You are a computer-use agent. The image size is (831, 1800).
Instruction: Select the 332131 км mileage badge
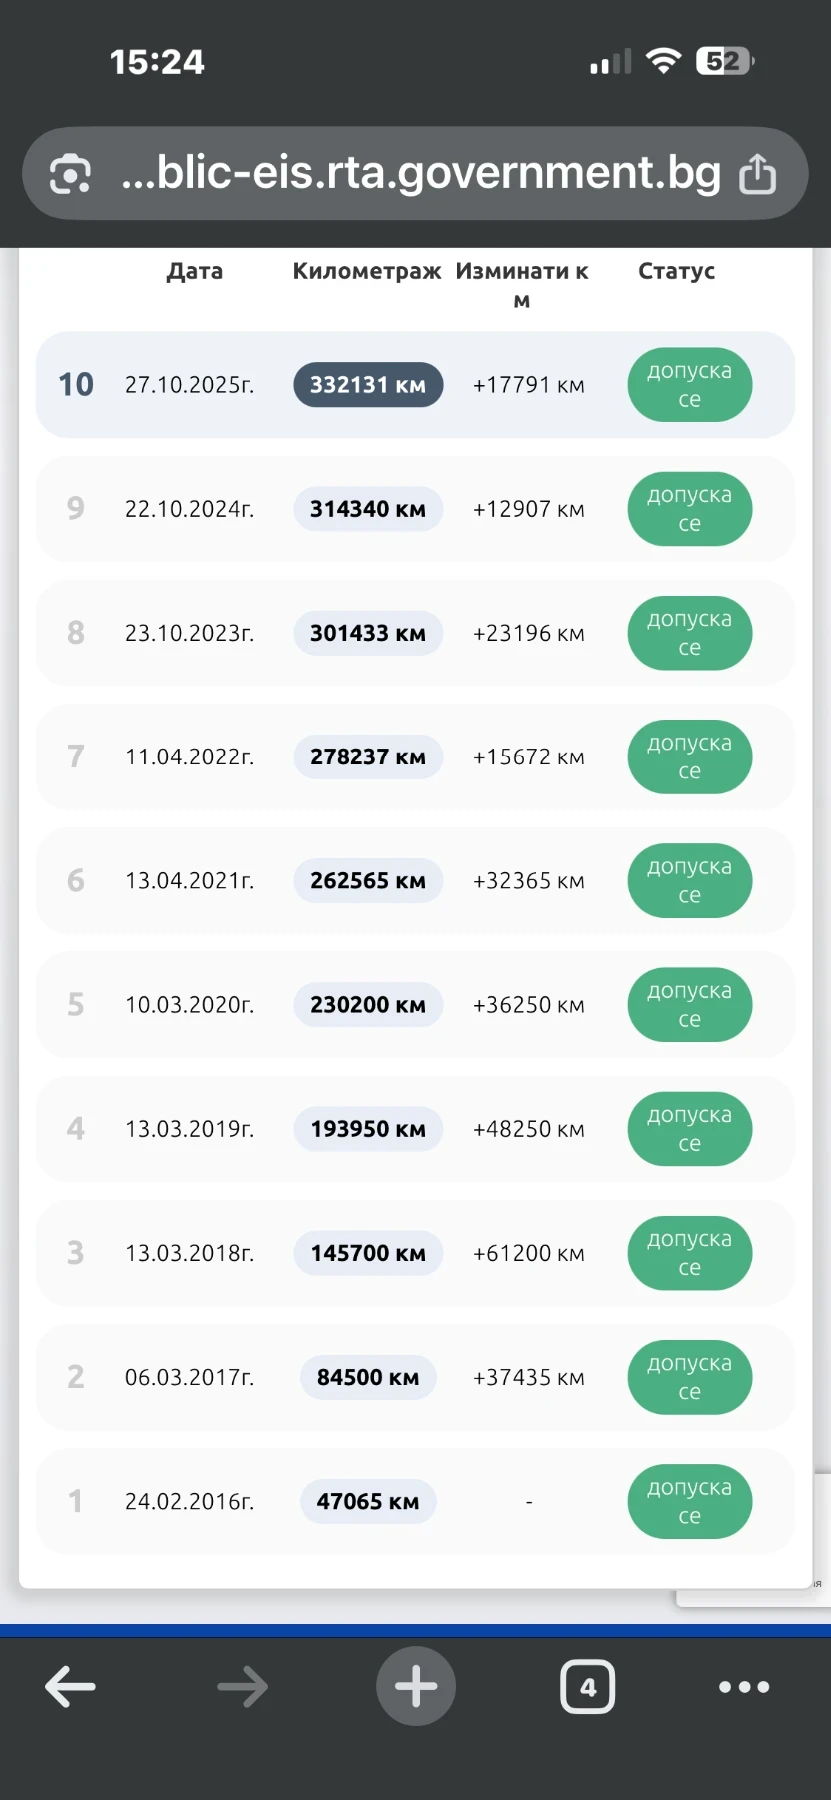pyautogui.click(x=368, y=385)
